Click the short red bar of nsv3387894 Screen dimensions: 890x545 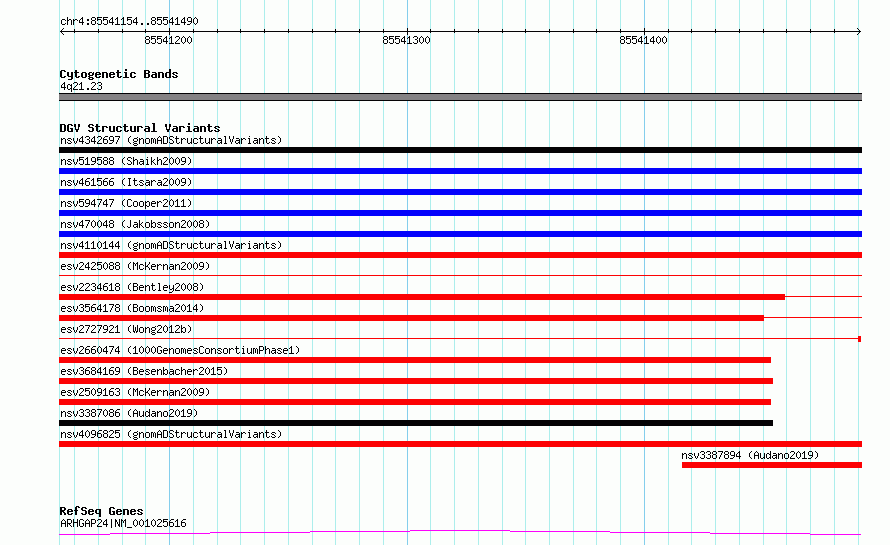[x=772, y=465]
